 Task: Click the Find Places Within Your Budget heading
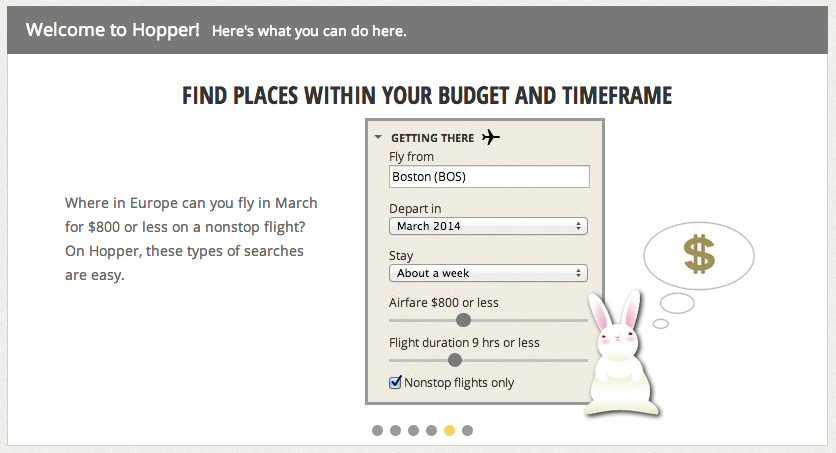pos(427,96)
